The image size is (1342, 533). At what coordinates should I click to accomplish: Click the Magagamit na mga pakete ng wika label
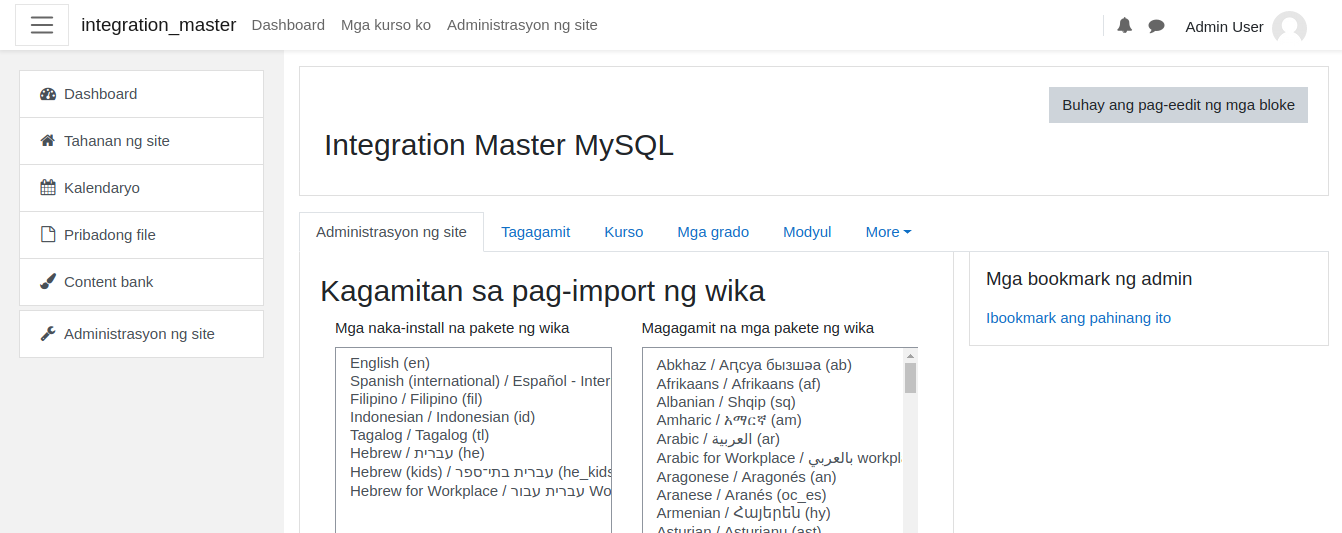tap(758, 328)
